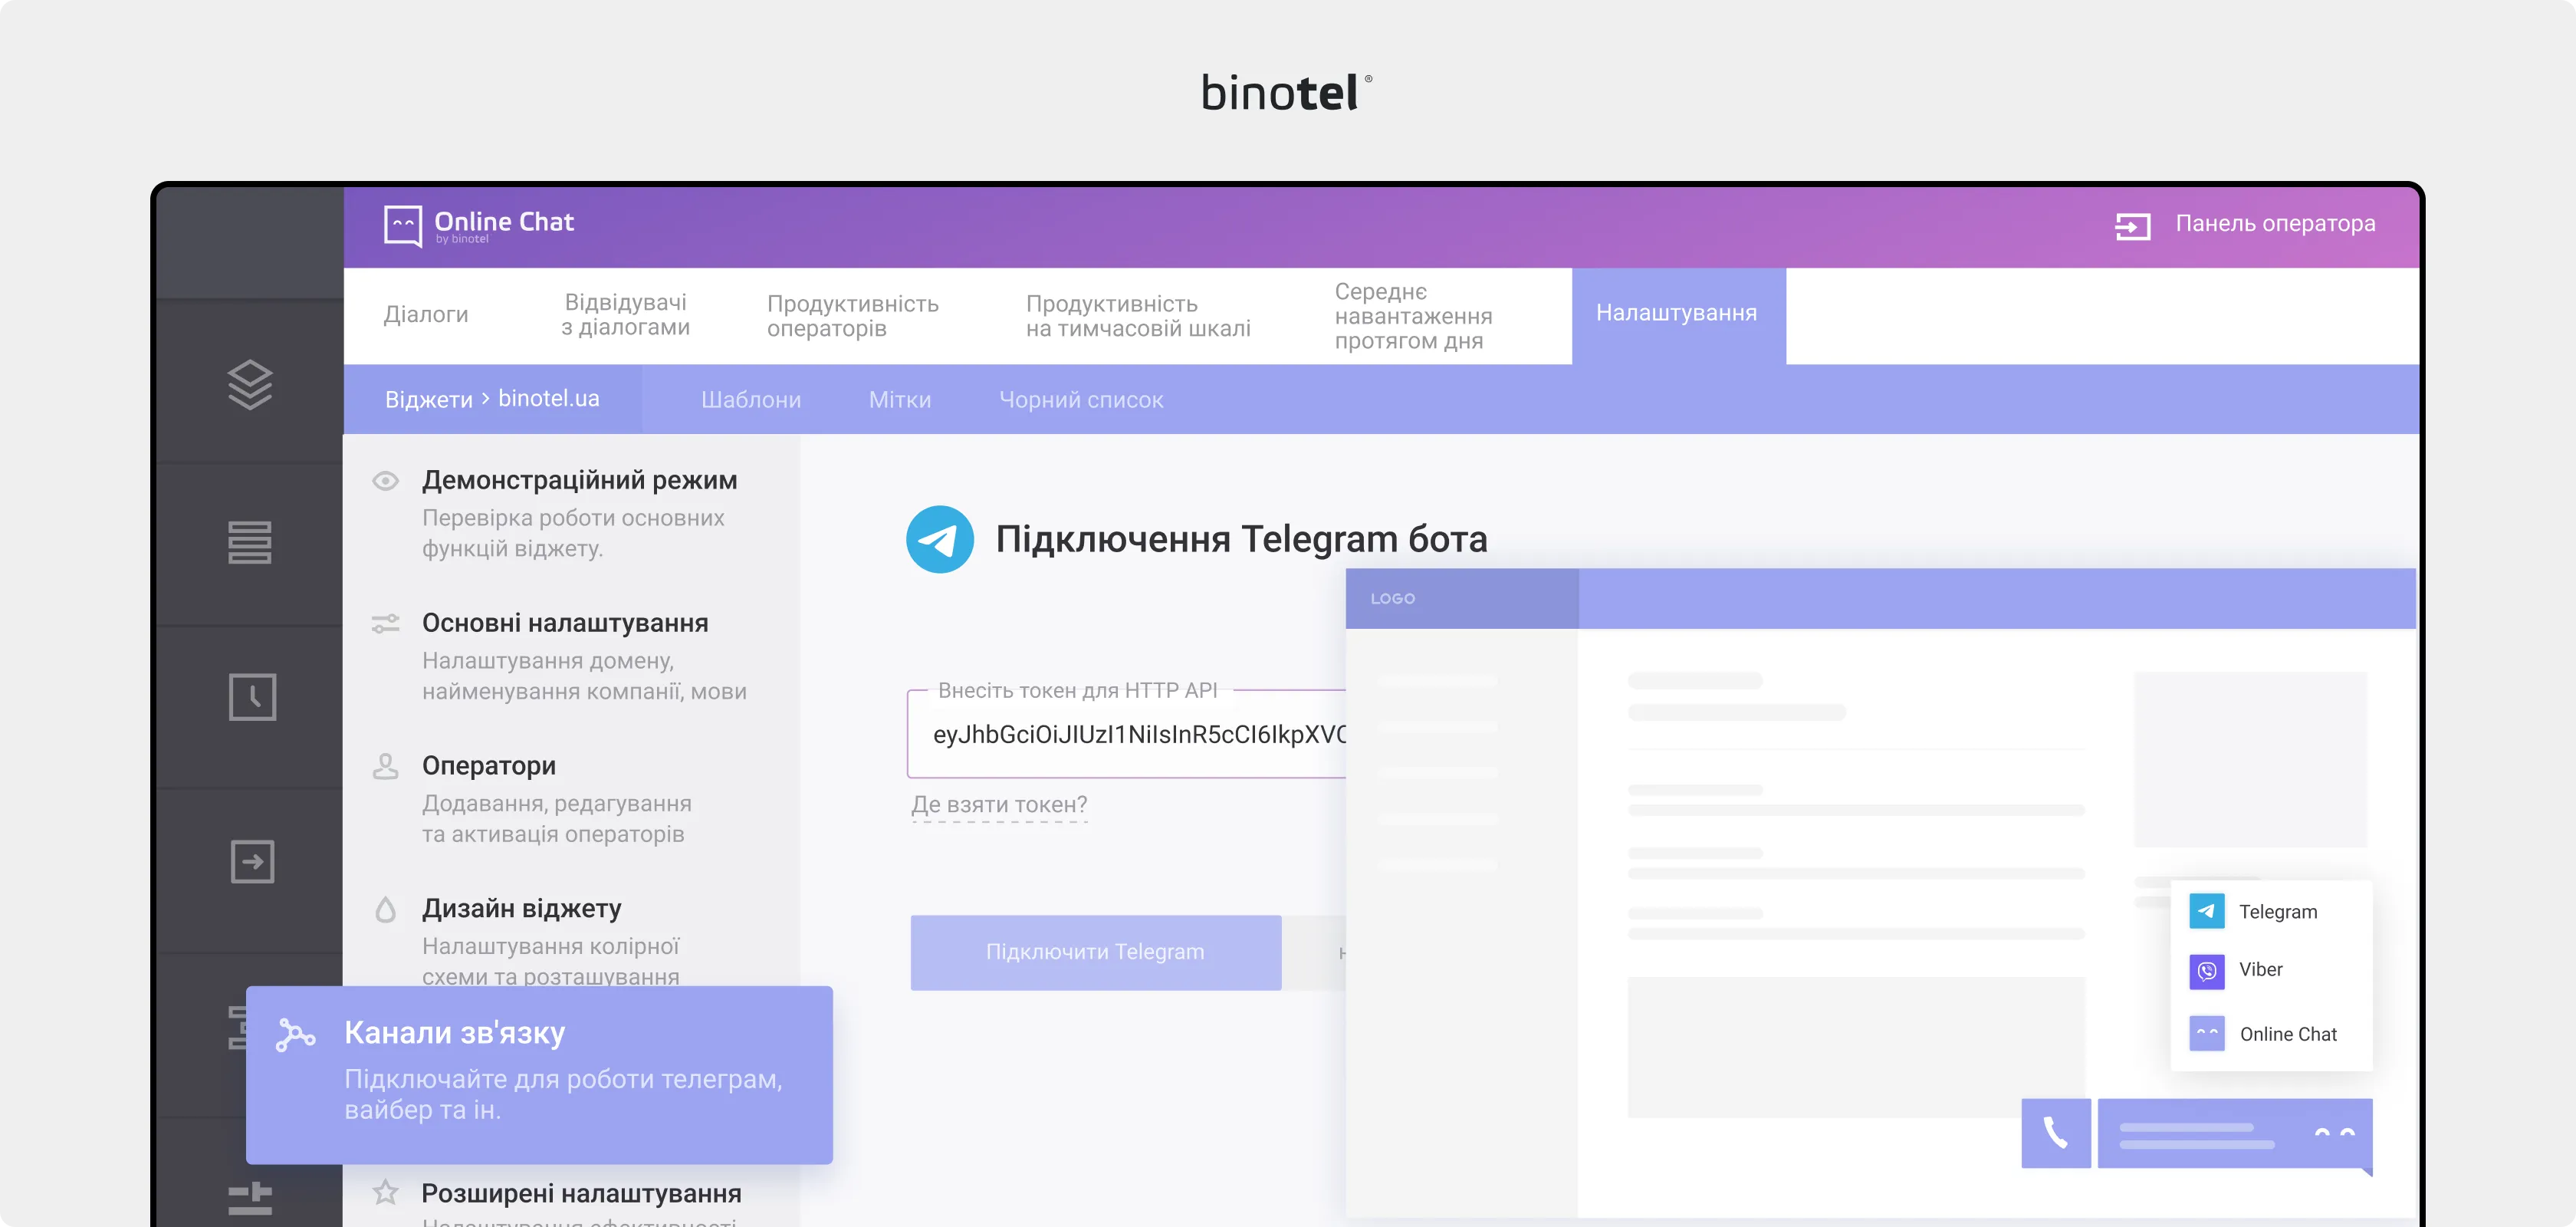The image size is (2576, 1227).
Task: Click the Віджети breadcrumb
Action: [429, 400]
